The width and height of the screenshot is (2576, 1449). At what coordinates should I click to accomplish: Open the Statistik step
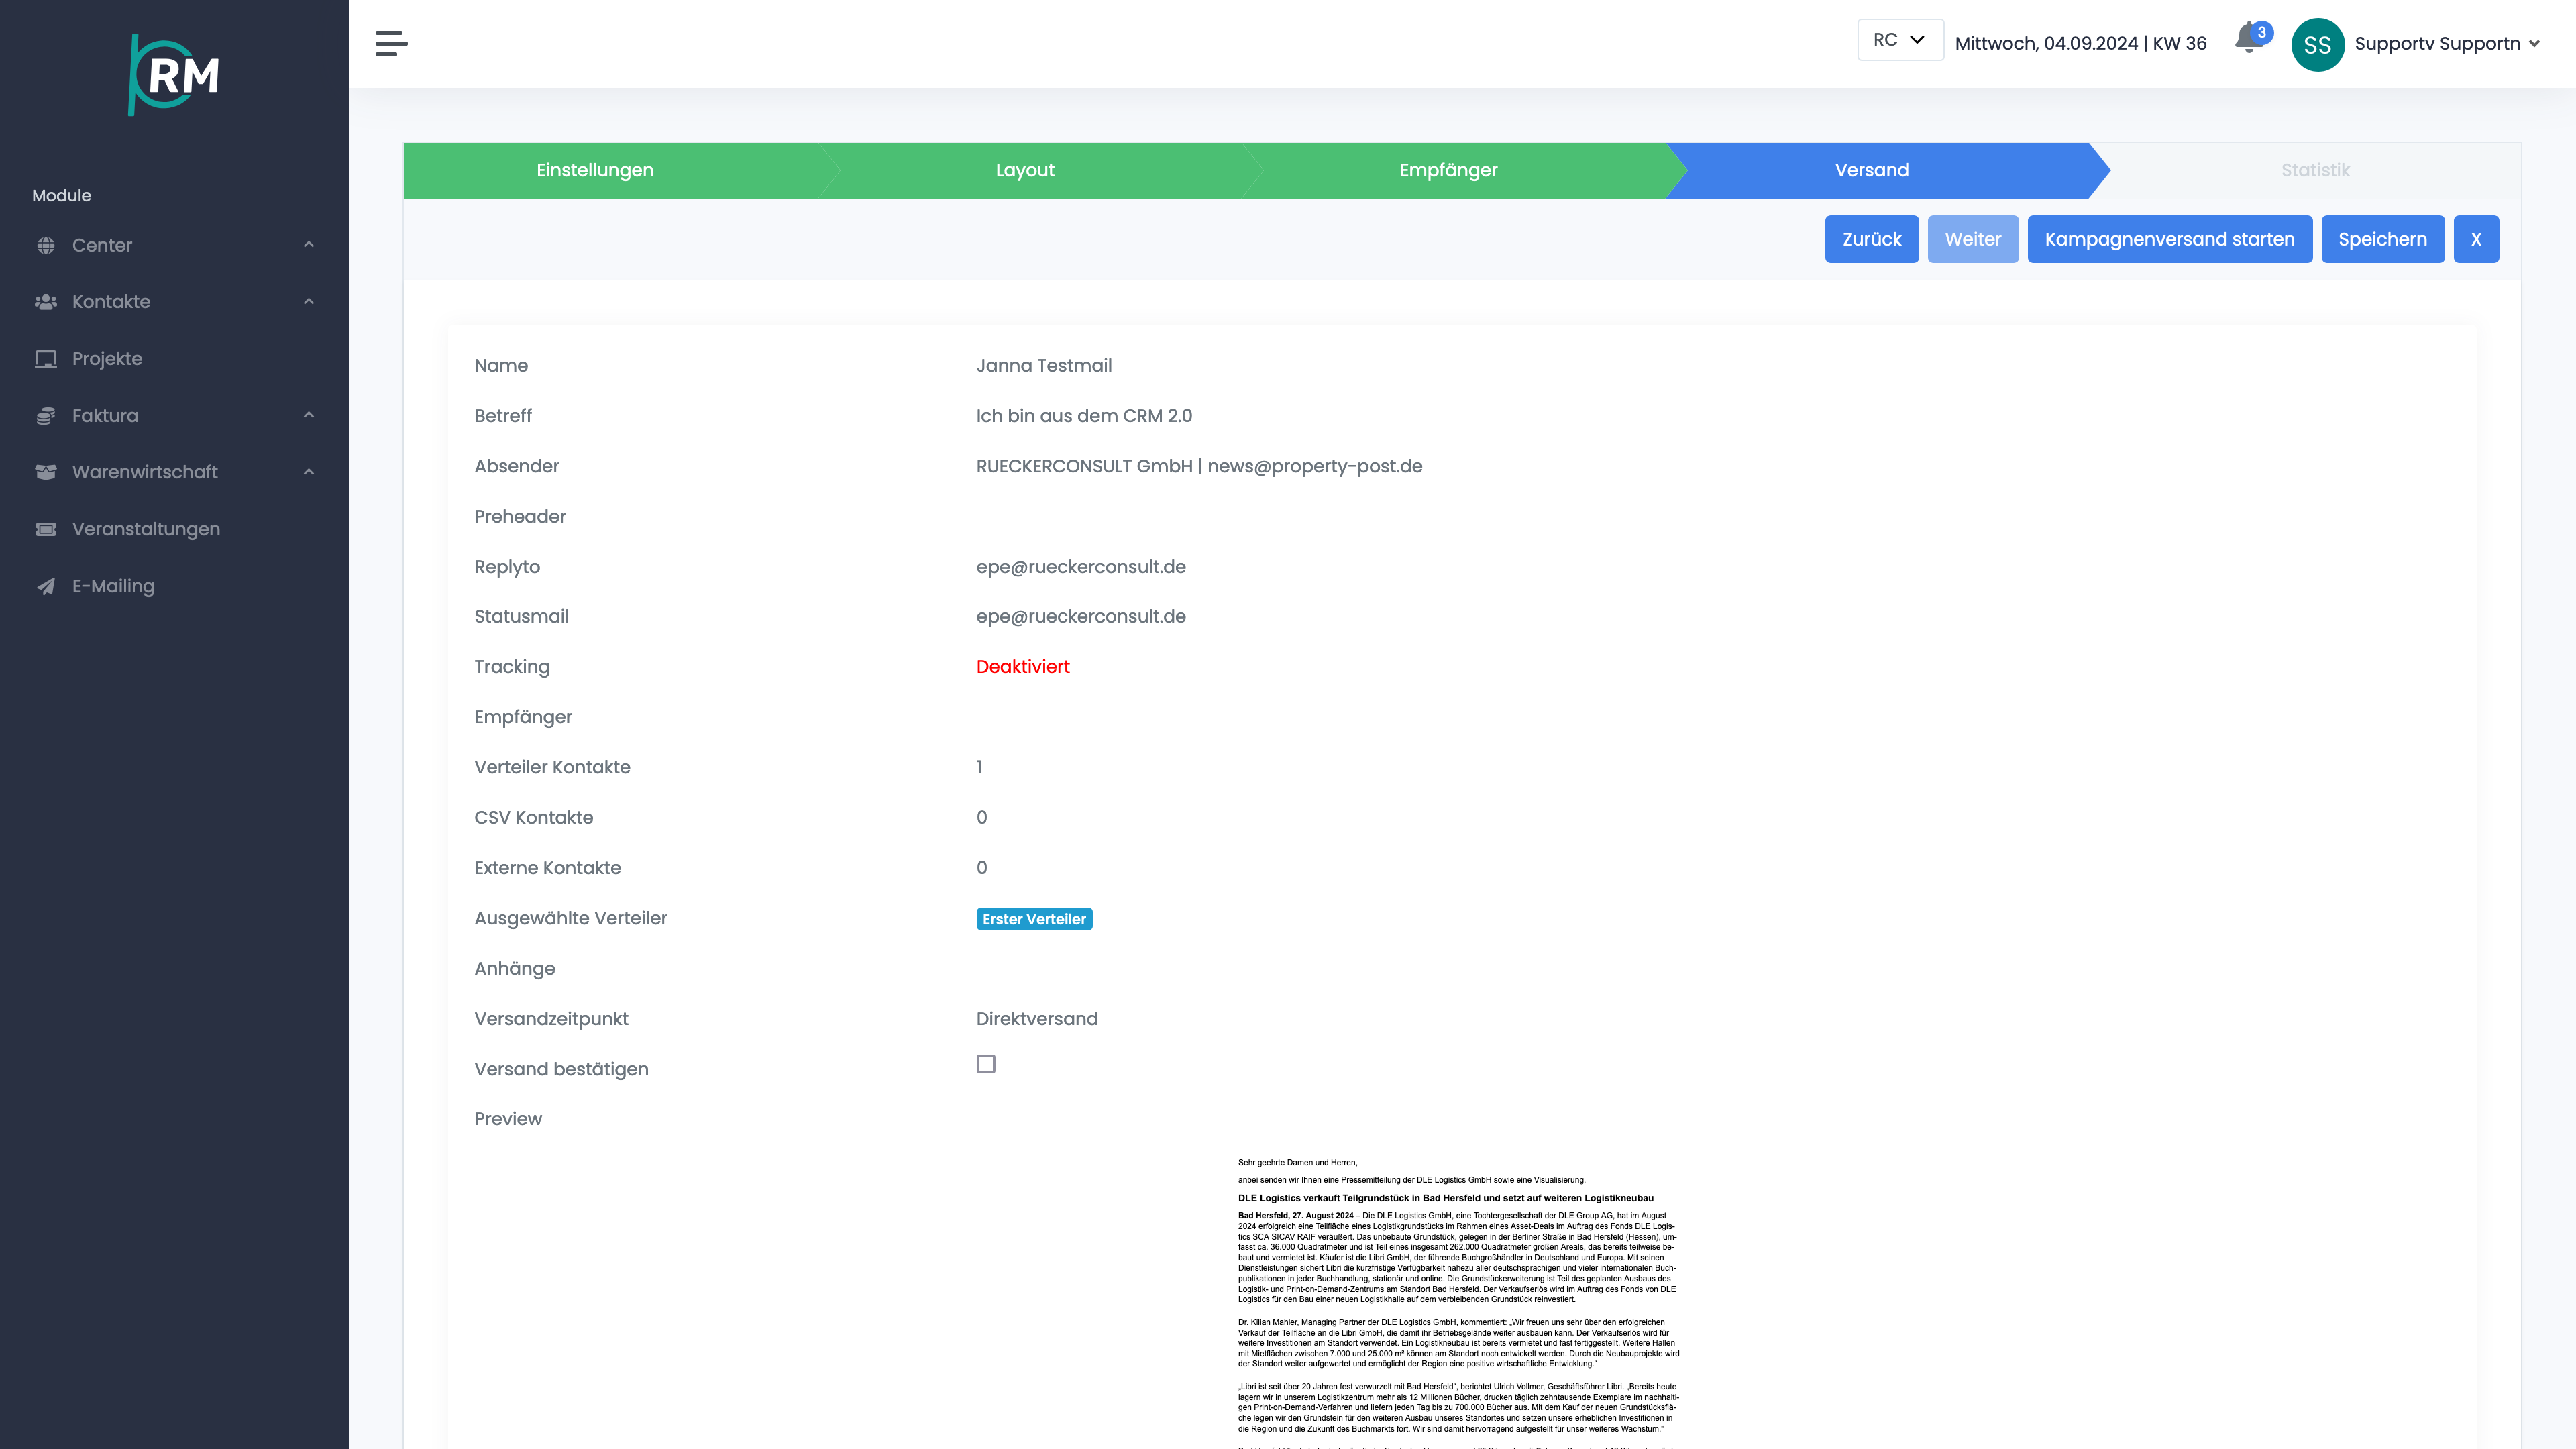tap(2315, 170)
